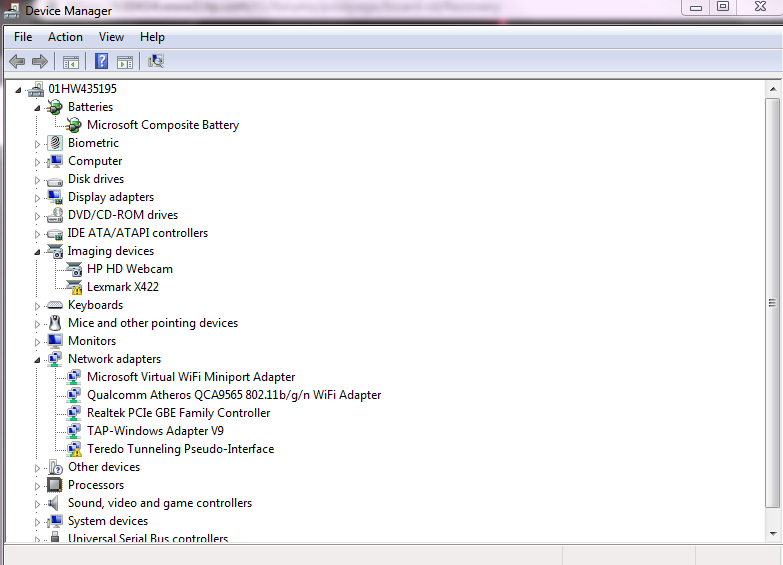
Task: Select the Imaging devices label
Action: pos(111,251)
